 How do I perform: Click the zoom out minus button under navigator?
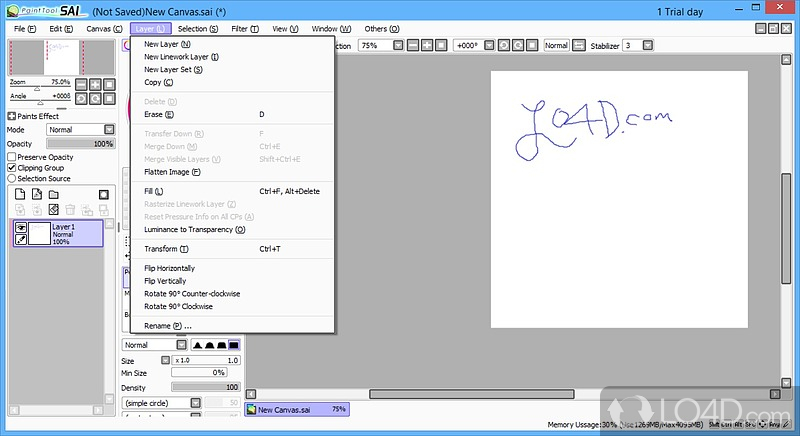click(81, 84)
